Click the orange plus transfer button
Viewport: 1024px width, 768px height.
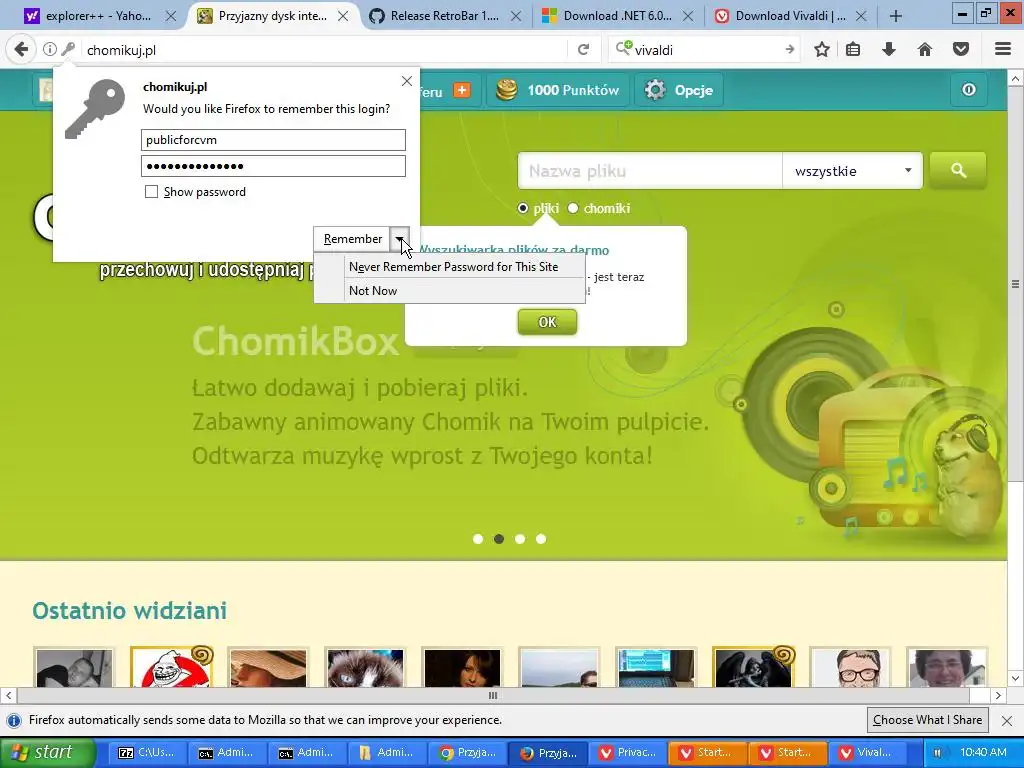(462, 90)
